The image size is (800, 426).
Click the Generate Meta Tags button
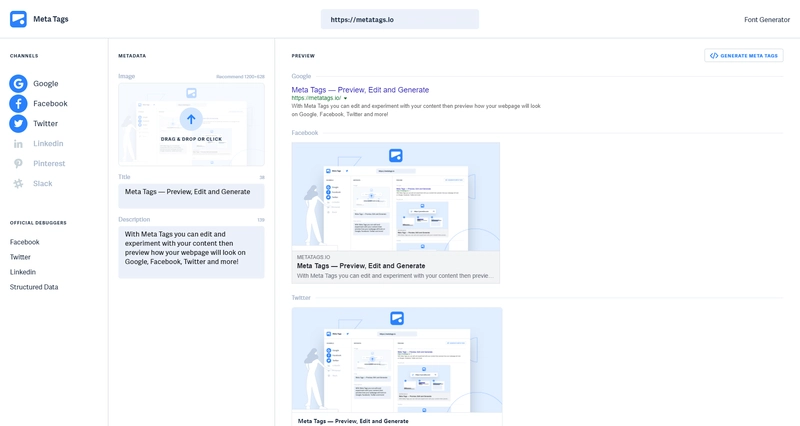point(744,56)
